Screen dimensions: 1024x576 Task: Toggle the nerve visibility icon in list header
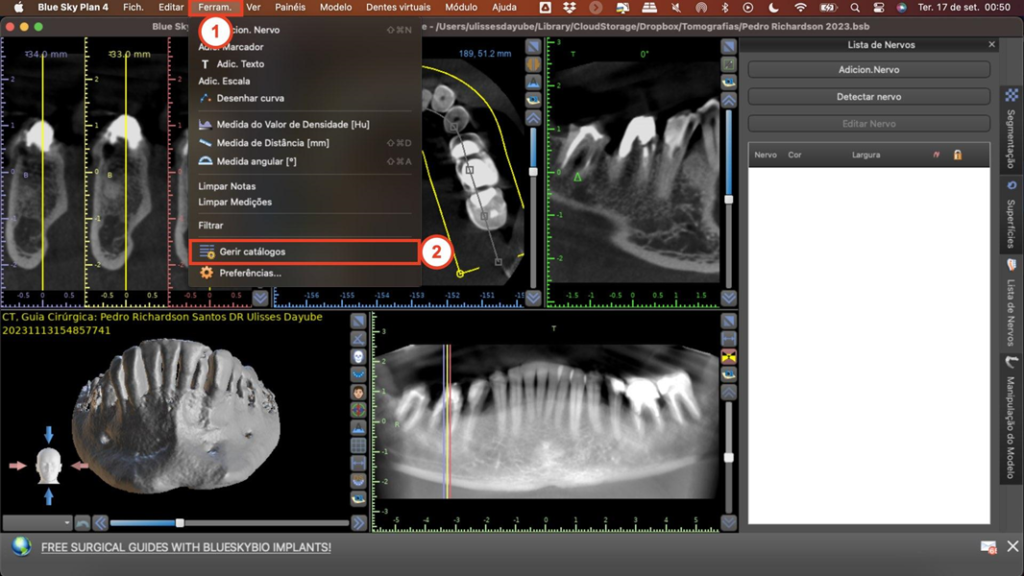936,155
